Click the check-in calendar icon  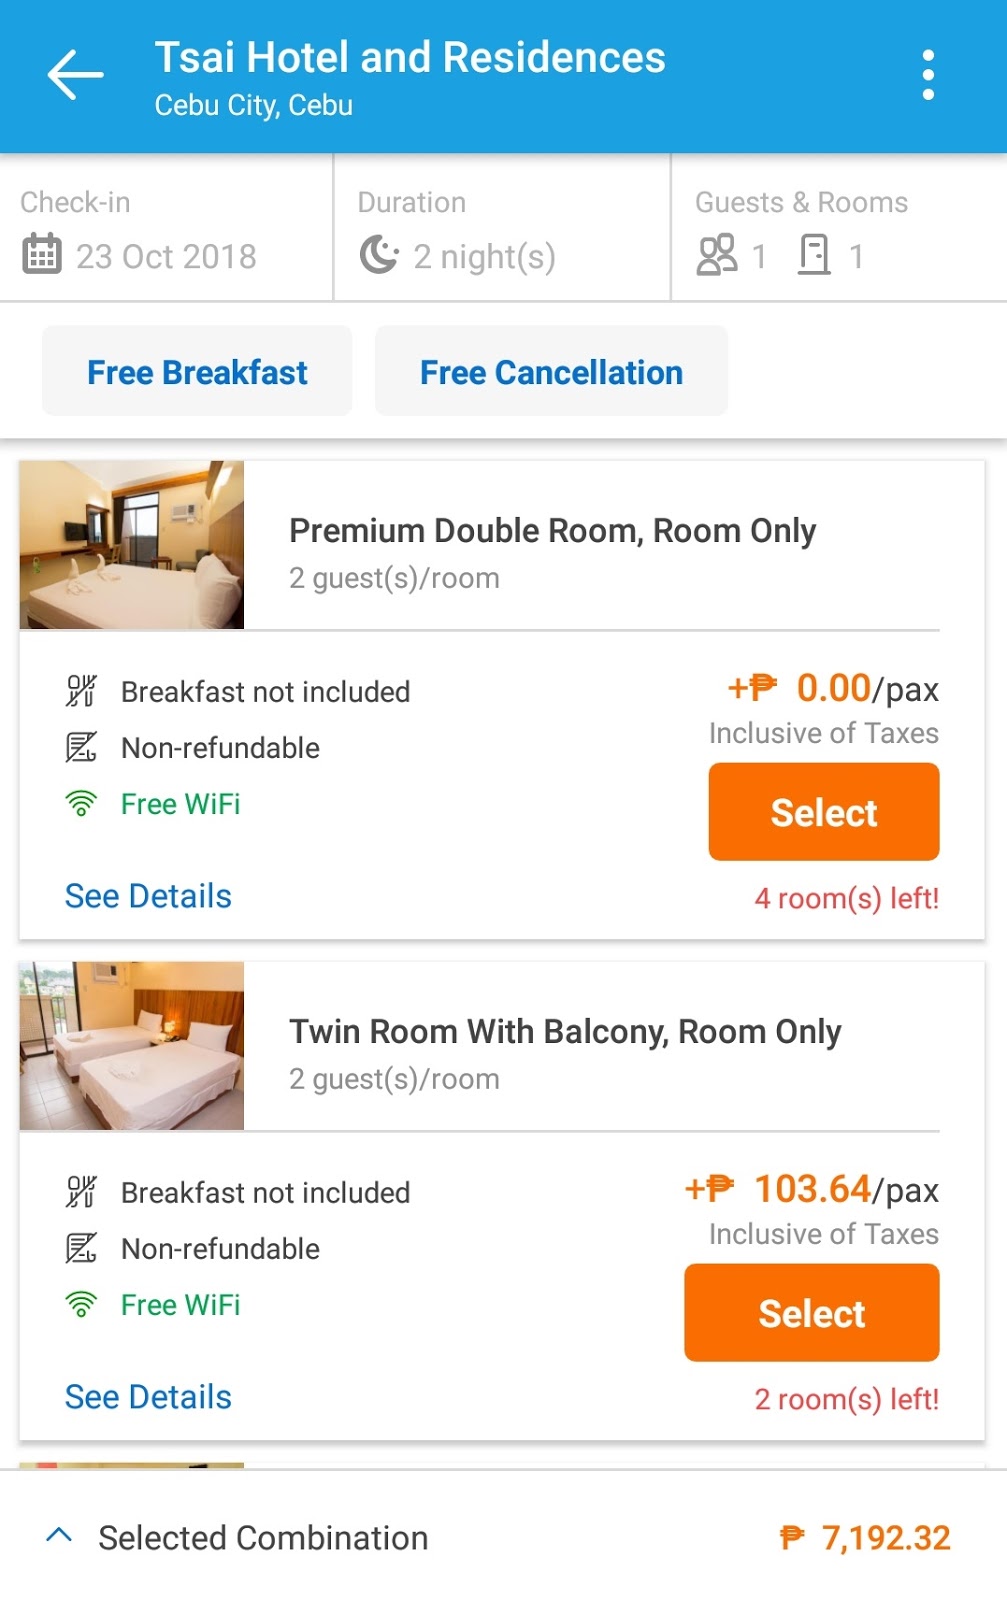pyautogui.click(x=42, y=254)
